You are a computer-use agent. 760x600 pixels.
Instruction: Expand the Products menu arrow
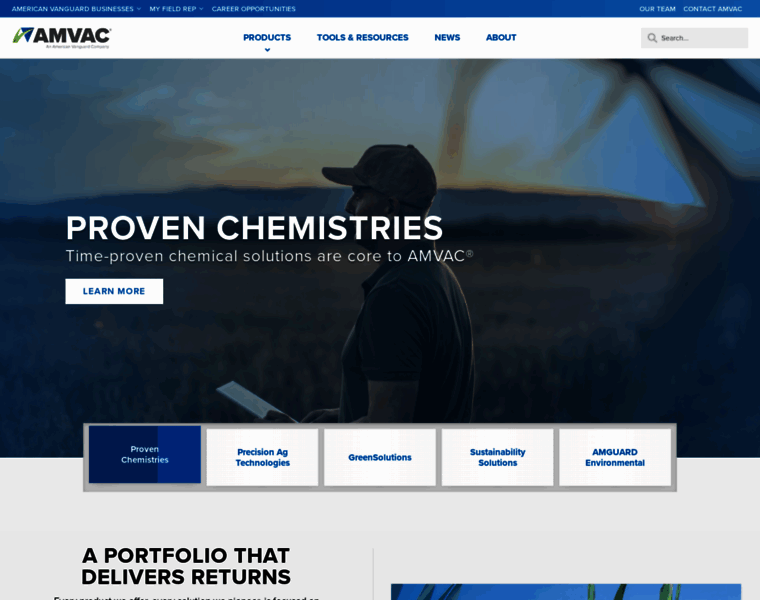pos(267,50)
